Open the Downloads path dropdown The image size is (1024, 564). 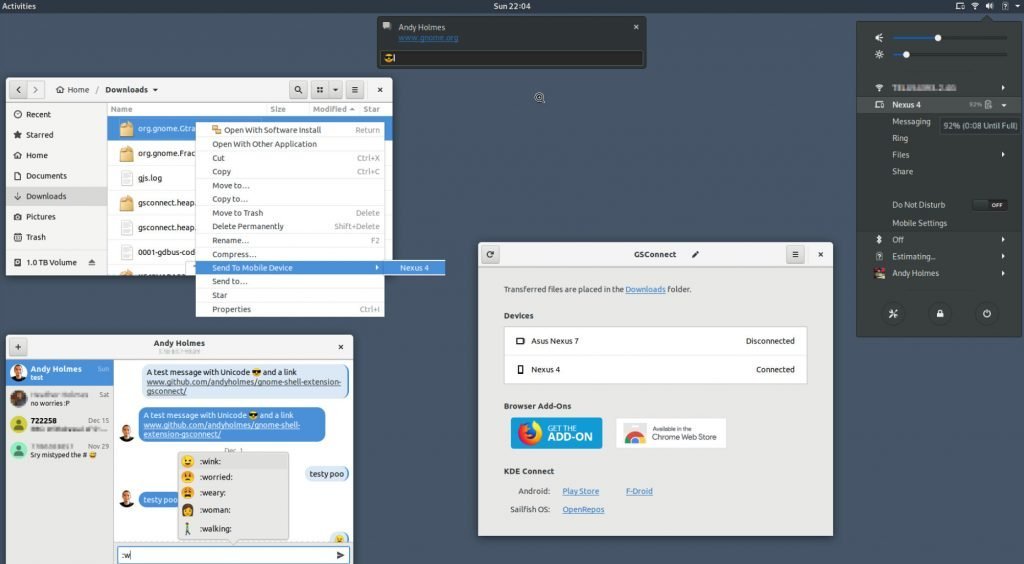tap(155, 90)
